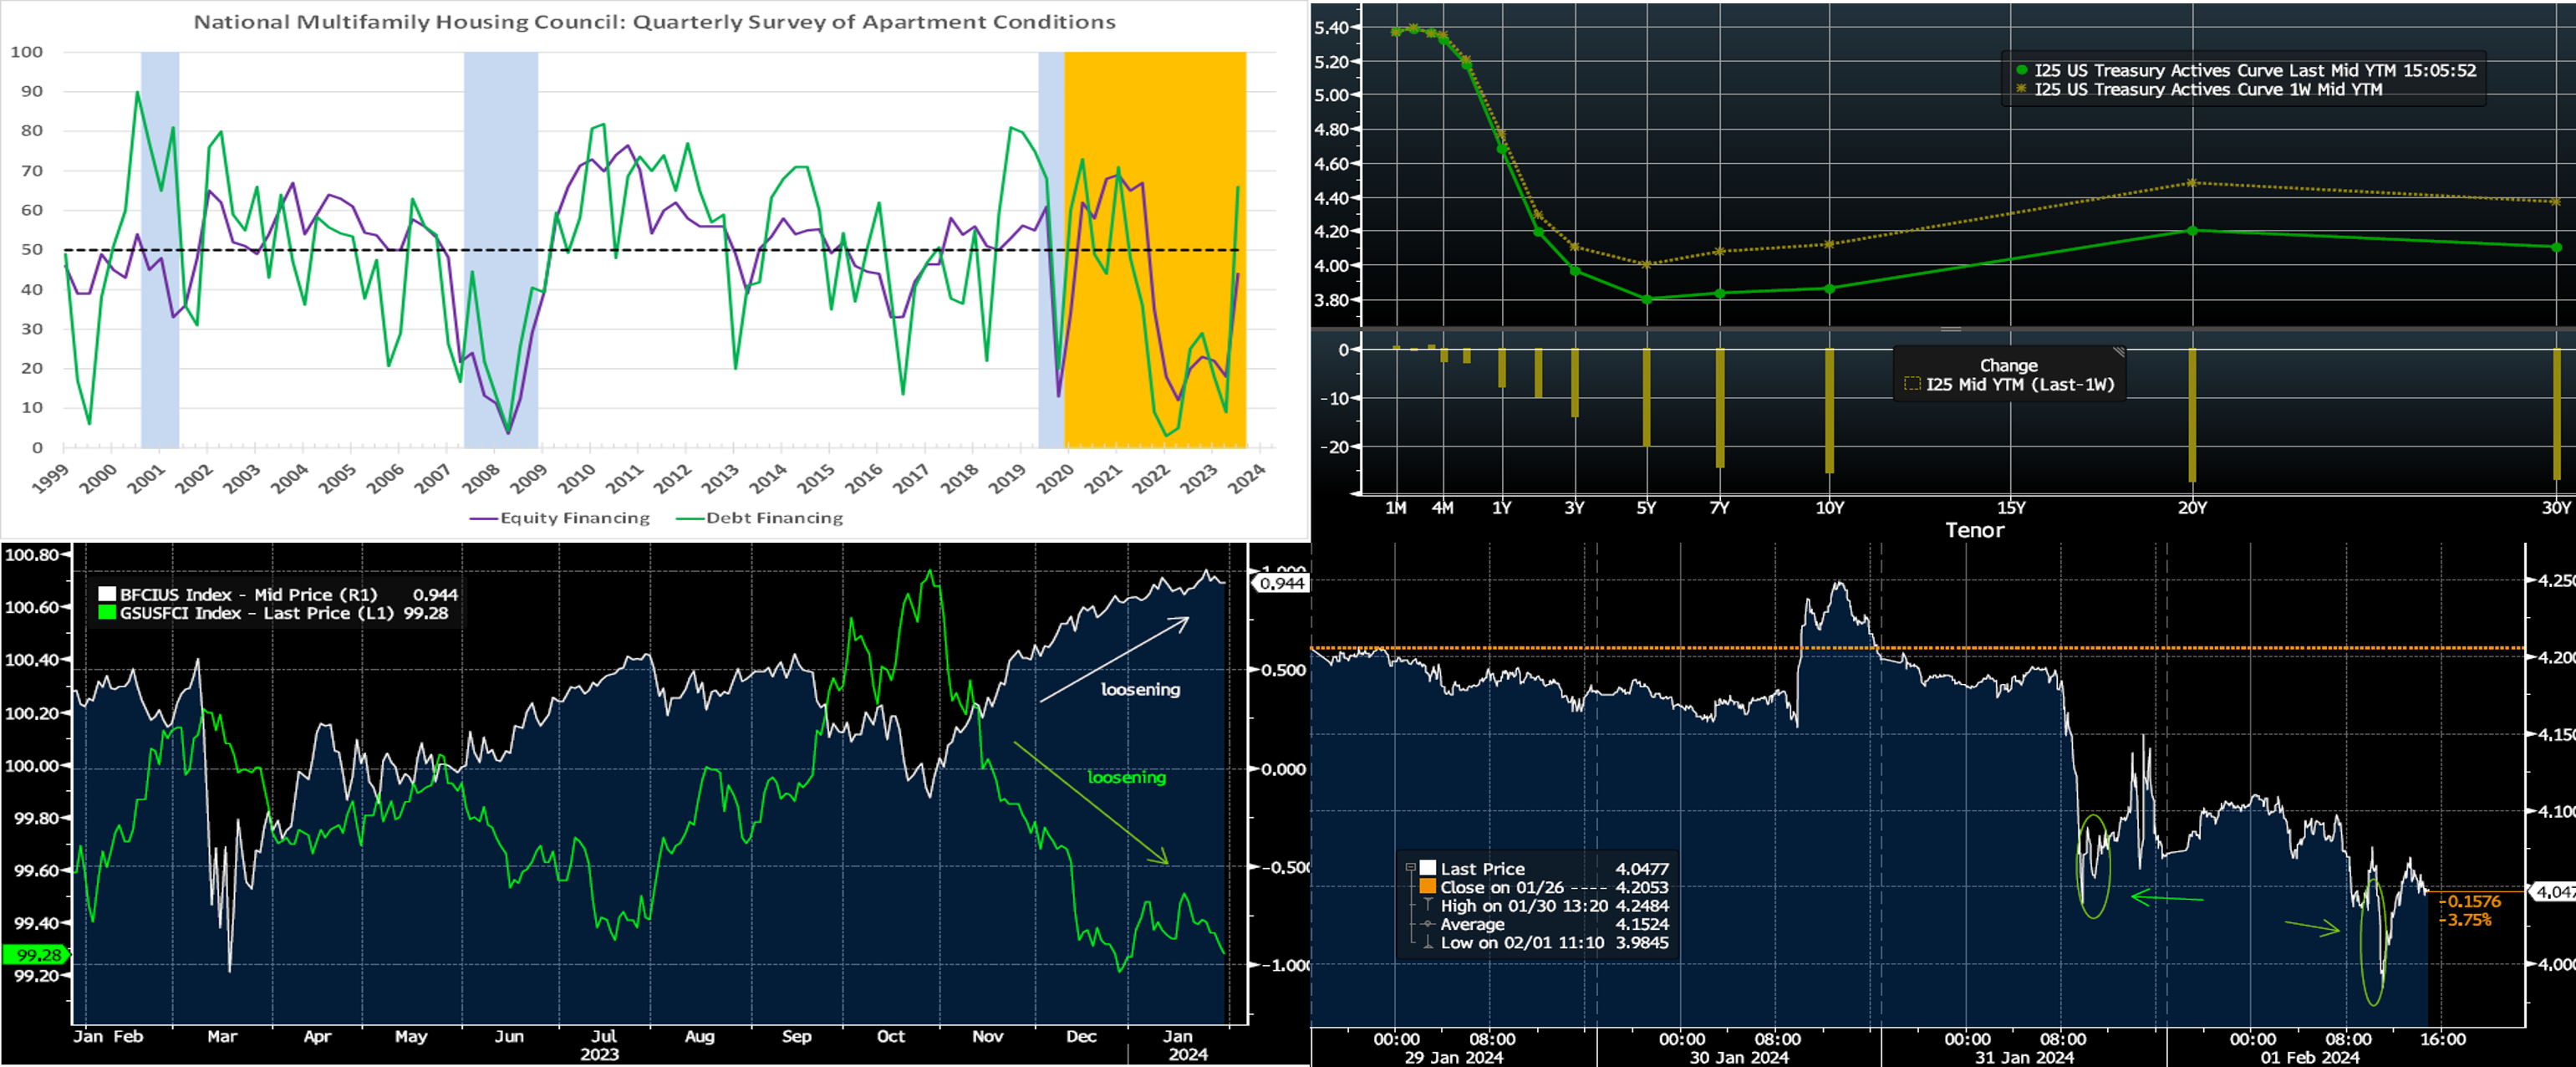
Task: Click green dot for Treasury Last Mid YTM
Action: click(x=2022, y=71)
